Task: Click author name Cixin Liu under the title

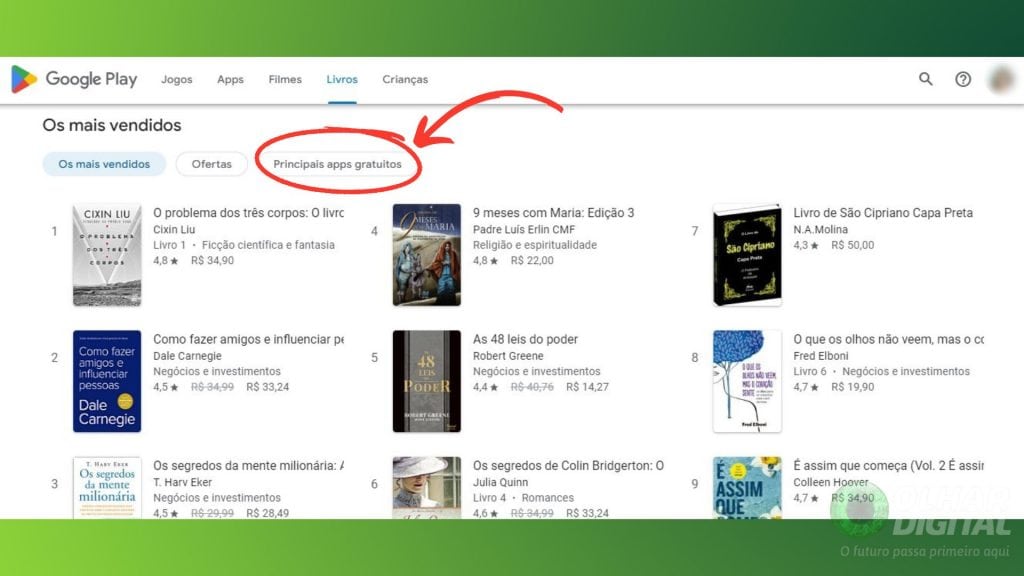Action: pos(174,229)
